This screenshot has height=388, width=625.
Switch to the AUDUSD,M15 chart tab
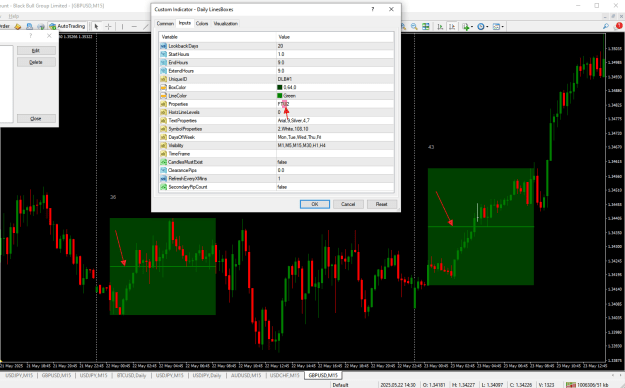point(246,375)
